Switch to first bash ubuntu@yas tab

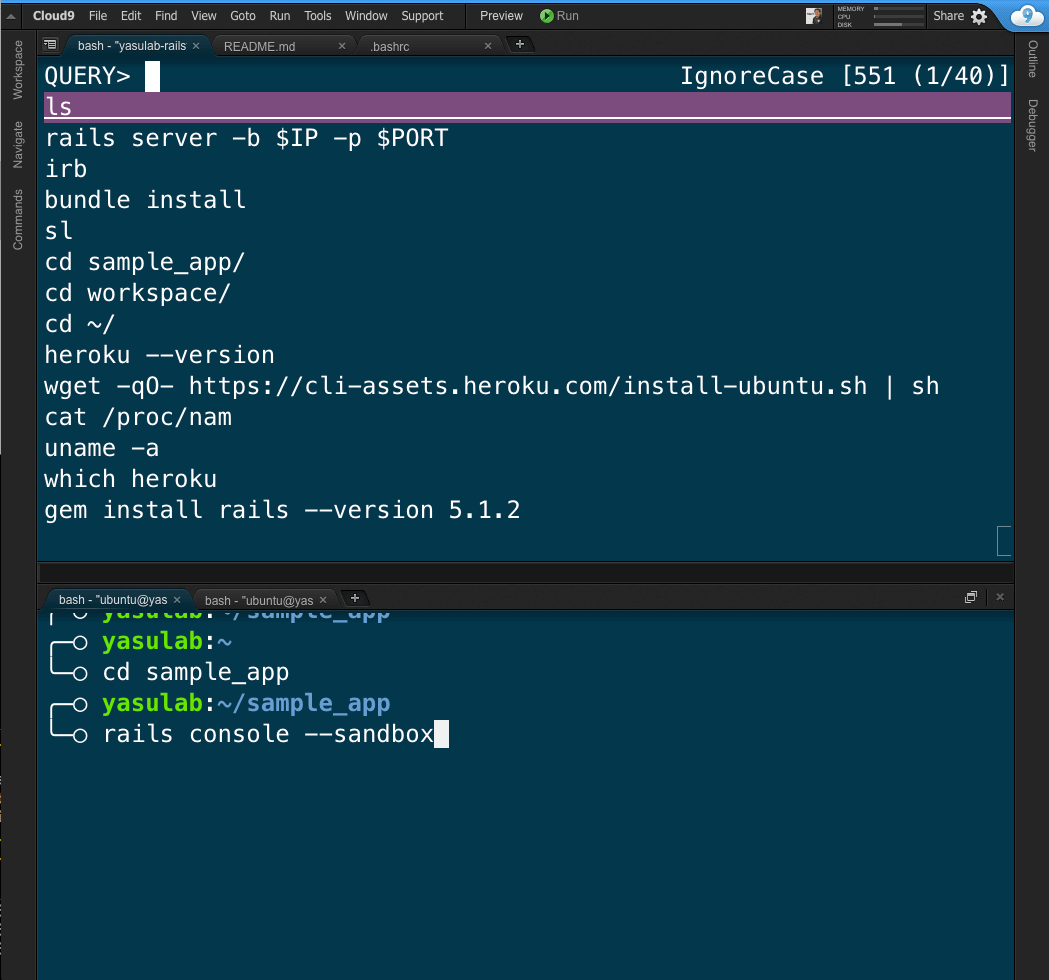tap(112, 599)
